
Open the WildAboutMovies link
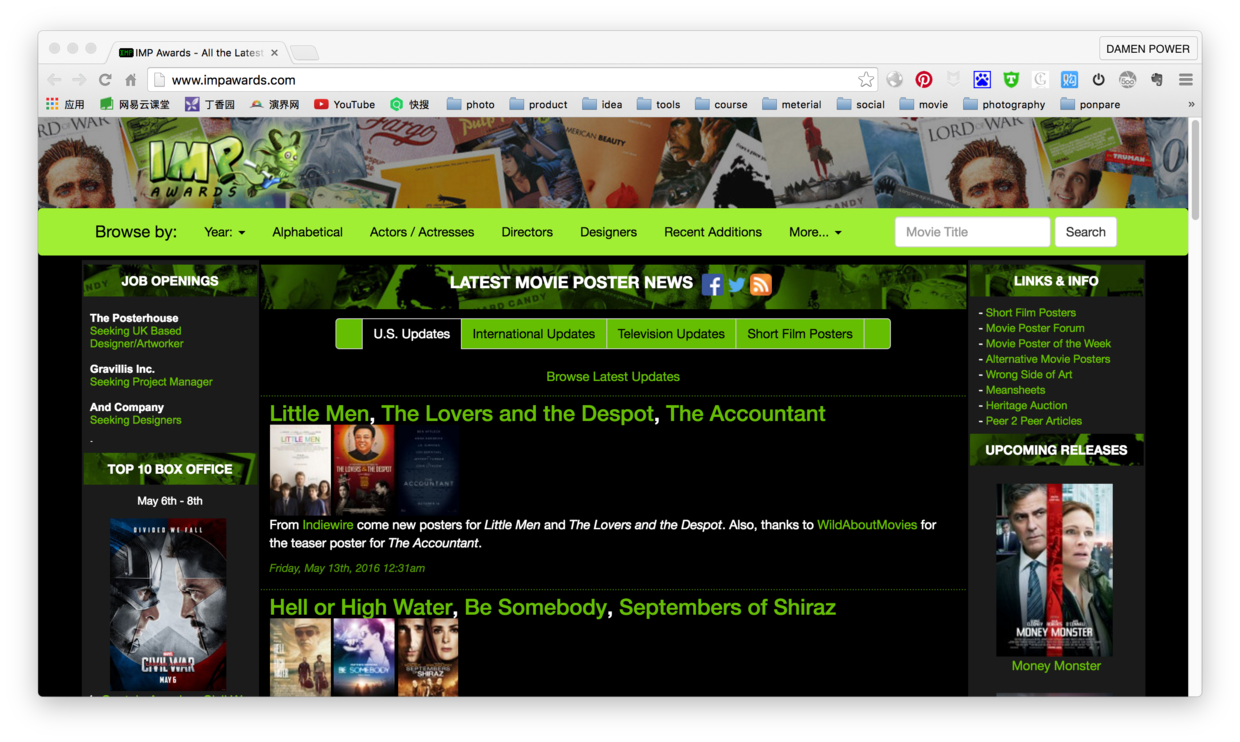click(x=867, y=525)
